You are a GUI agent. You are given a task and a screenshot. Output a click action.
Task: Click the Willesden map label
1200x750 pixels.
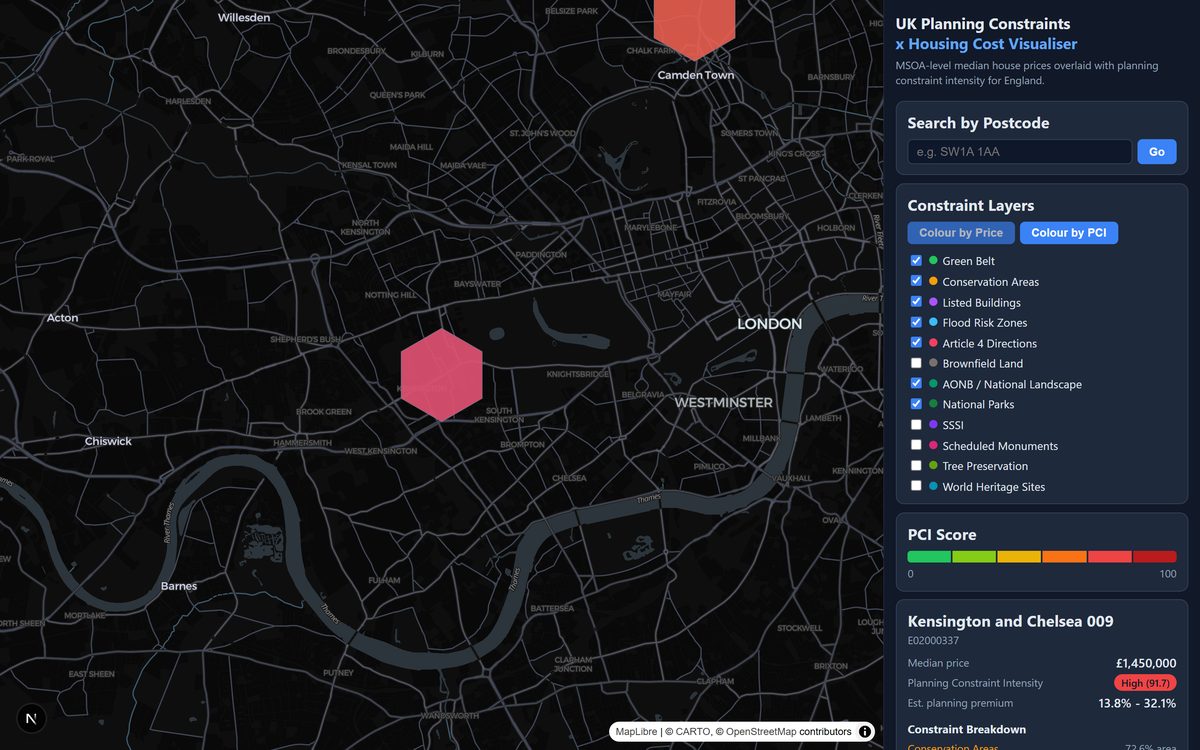244,18
